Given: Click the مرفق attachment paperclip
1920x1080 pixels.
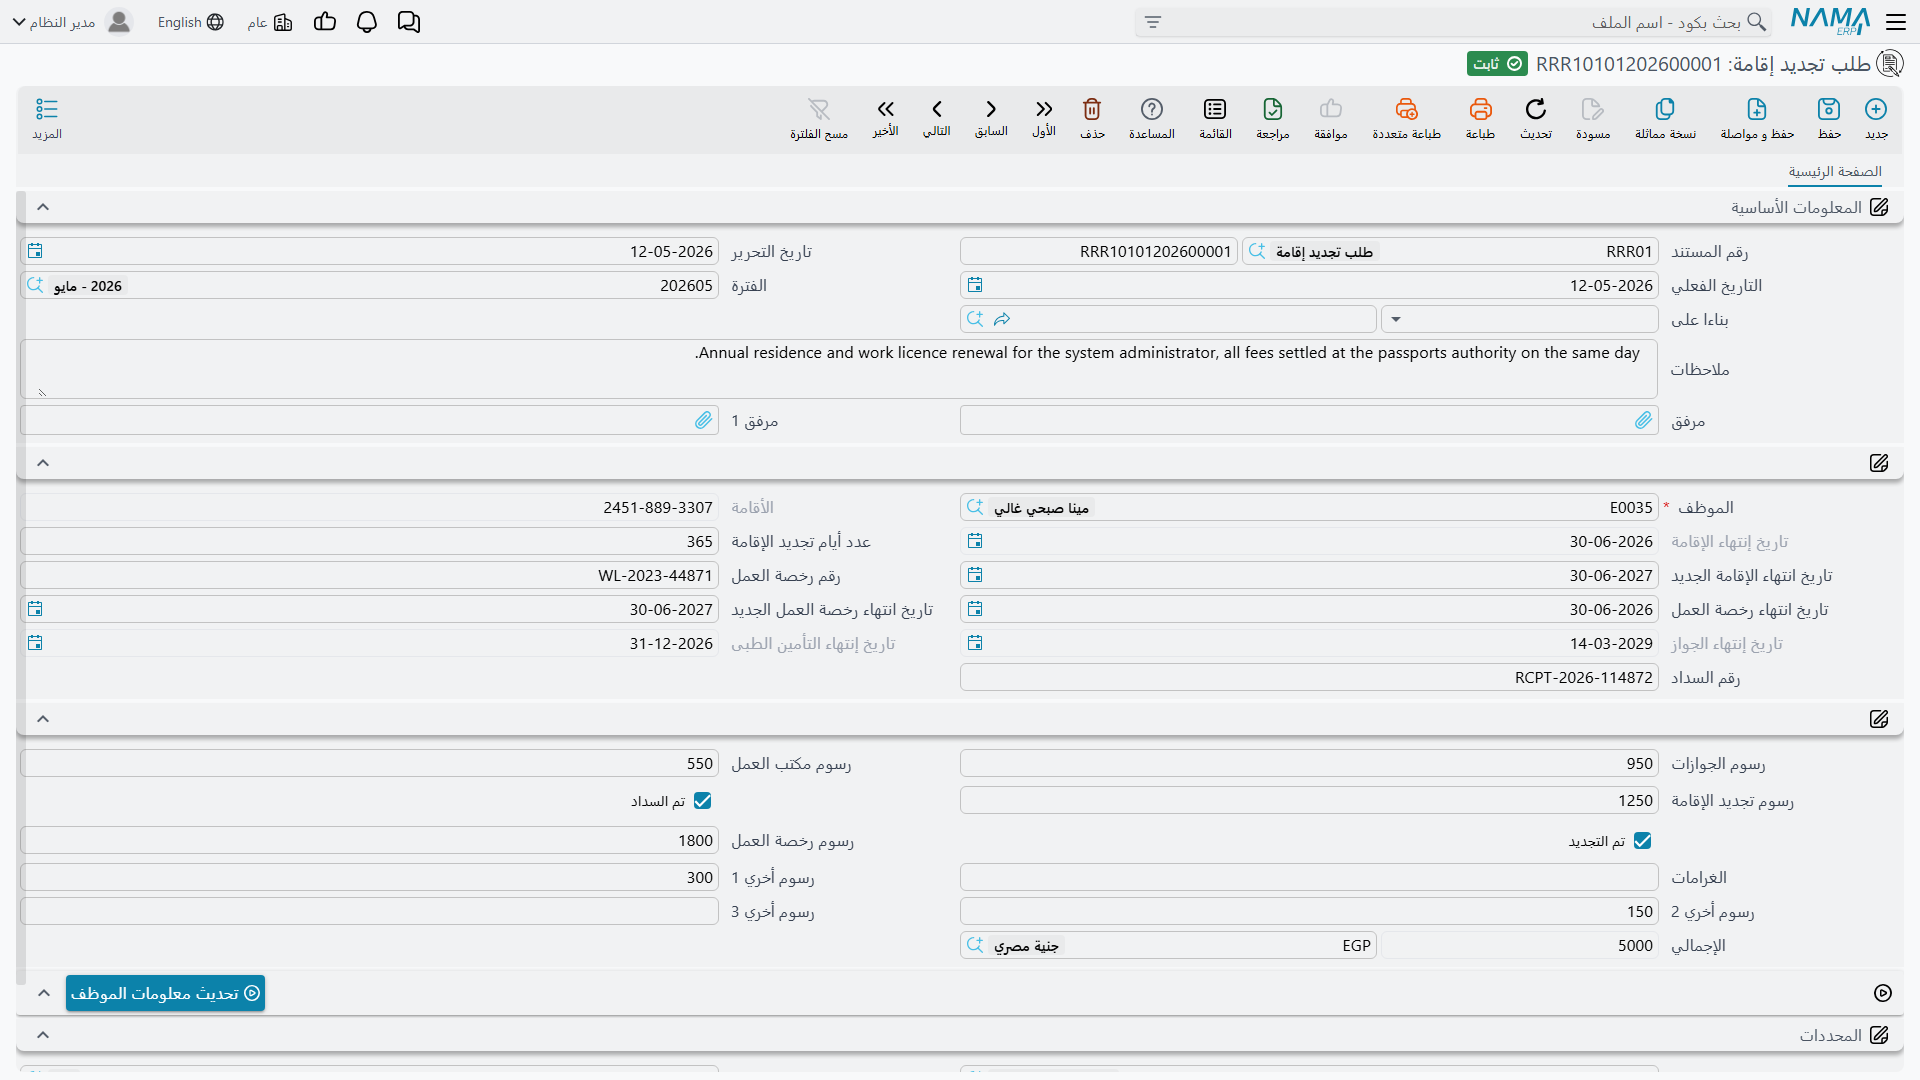Looking at the screenshot, I should pos(1644,421).
